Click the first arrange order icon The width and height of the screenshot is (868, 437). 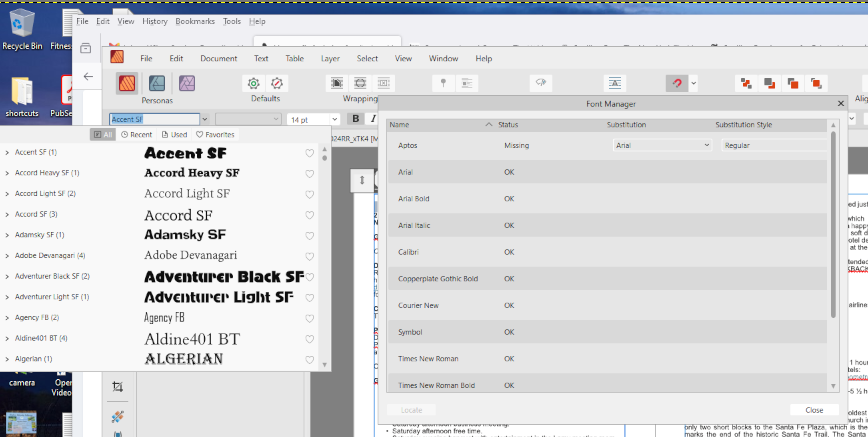tap(746, 83)
